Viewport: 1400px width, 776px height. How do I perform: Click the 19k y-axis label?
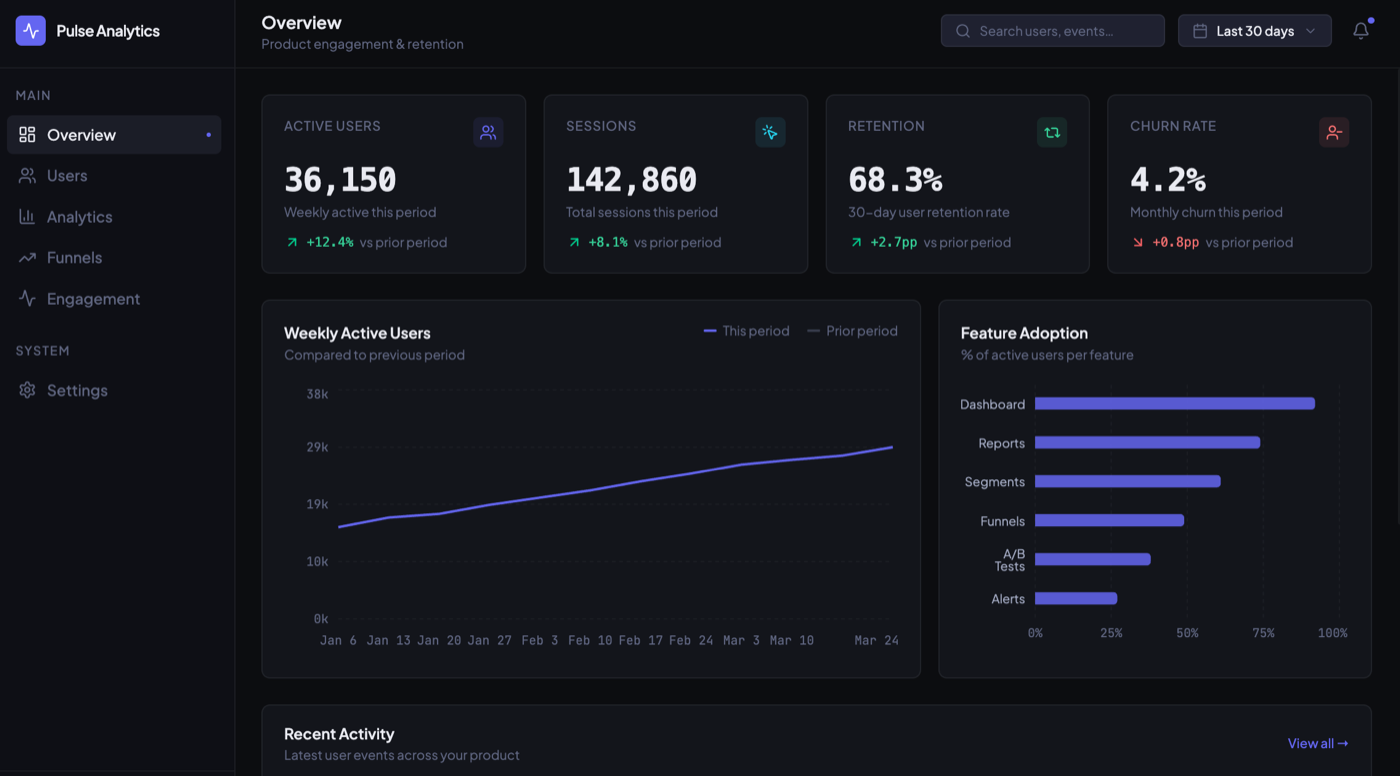(317, 504)
